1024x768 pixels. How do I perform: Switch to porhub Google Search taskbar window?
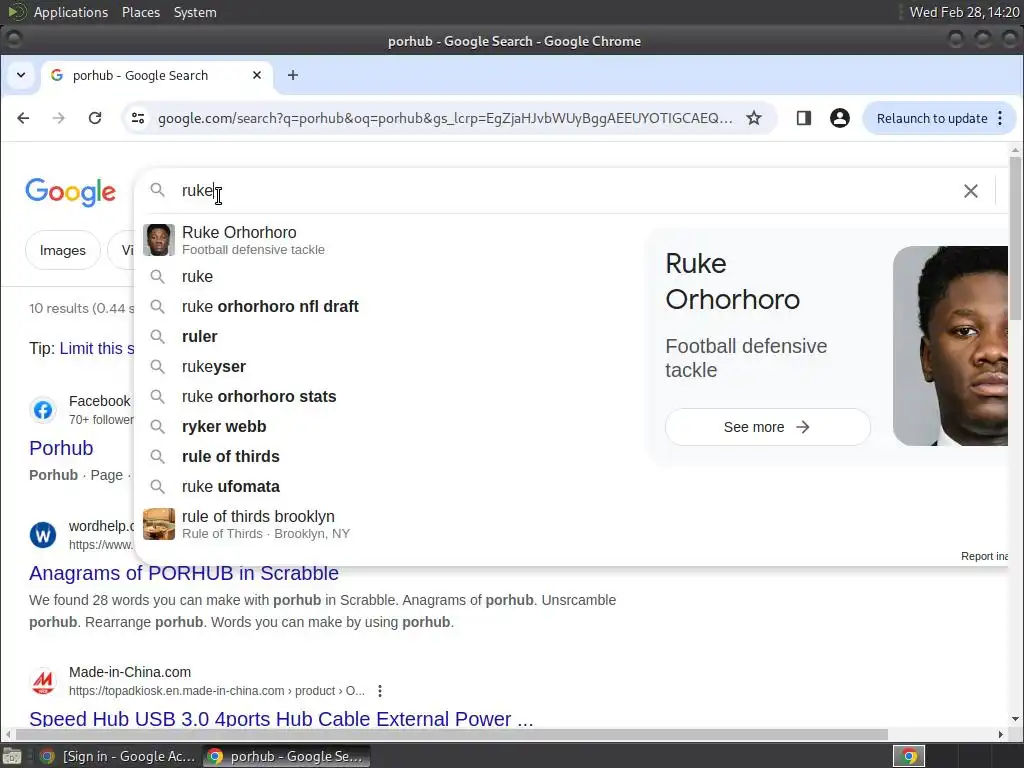286,757
